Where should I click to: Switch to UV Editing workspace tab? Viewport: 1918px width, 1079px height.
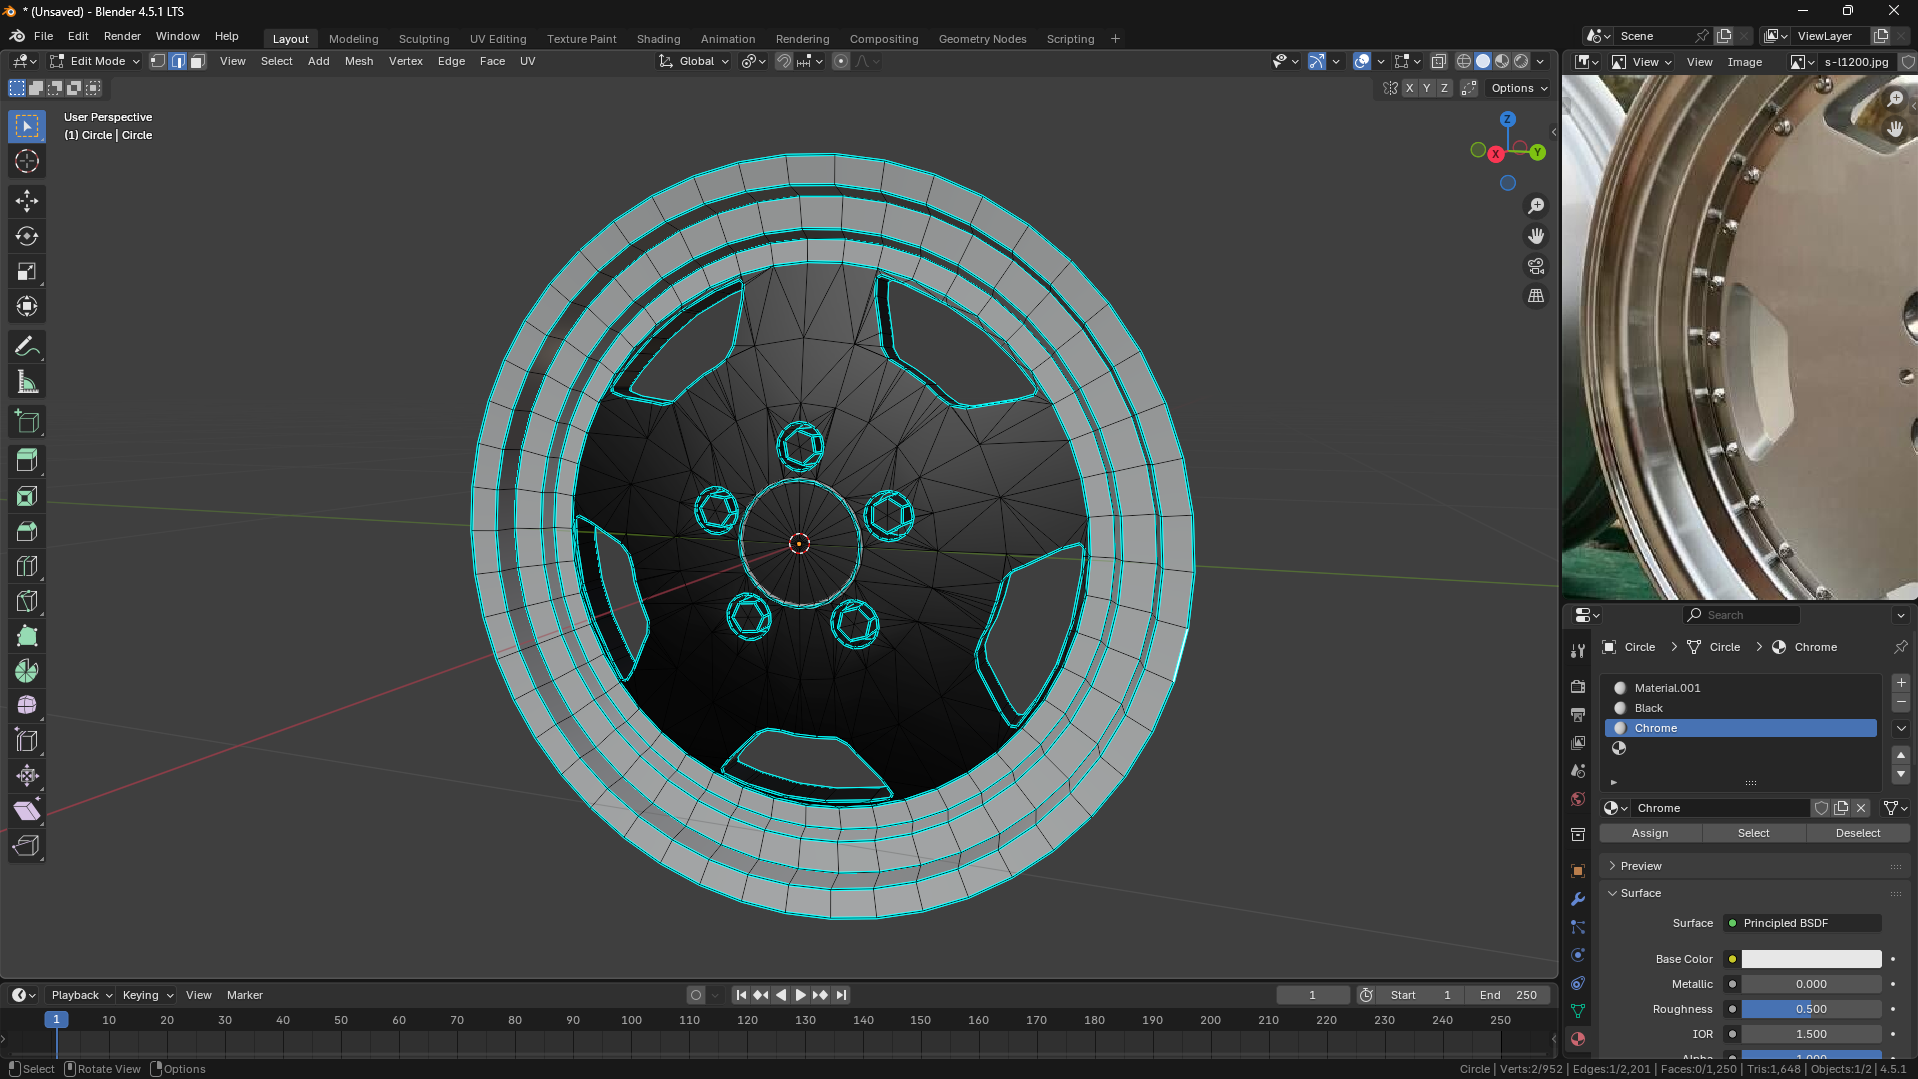pyautogui.click(x=498, y=39)
